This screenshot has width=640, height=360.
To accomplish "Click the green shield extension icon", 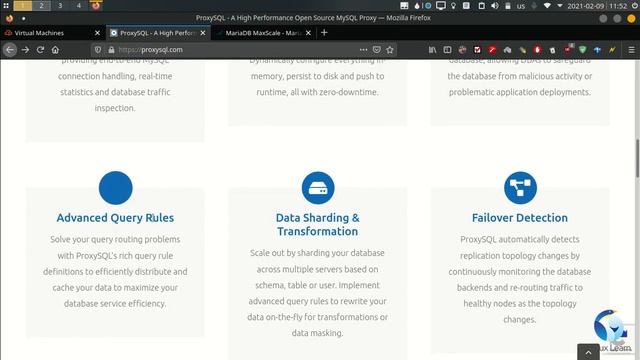I will coord(582,50).
